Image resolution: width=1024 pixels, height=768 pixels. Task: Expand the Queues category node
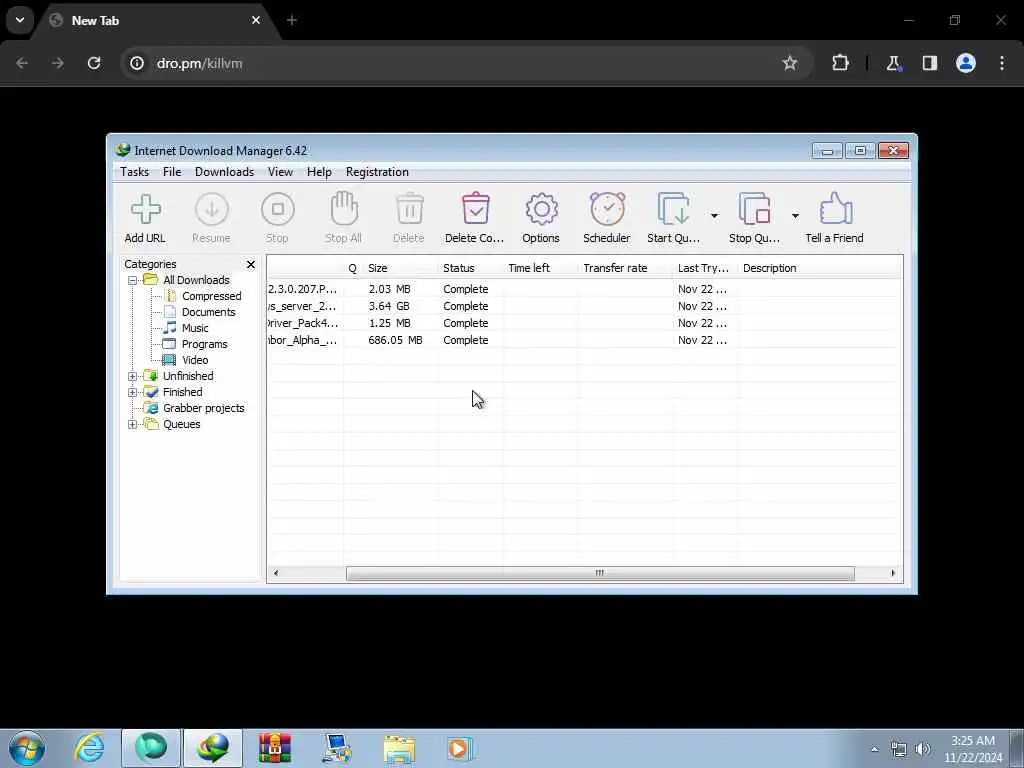[x=133, y=424]
